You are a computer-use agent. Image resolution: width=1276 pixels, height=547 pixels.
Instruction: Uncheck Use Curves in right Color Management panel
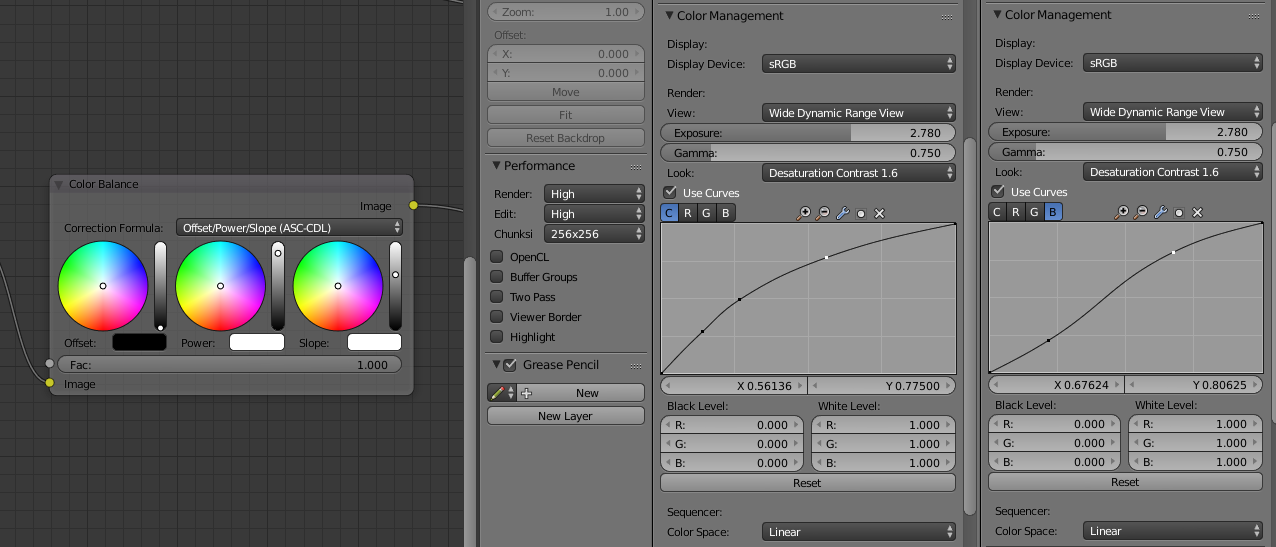(x=998, y=191)
